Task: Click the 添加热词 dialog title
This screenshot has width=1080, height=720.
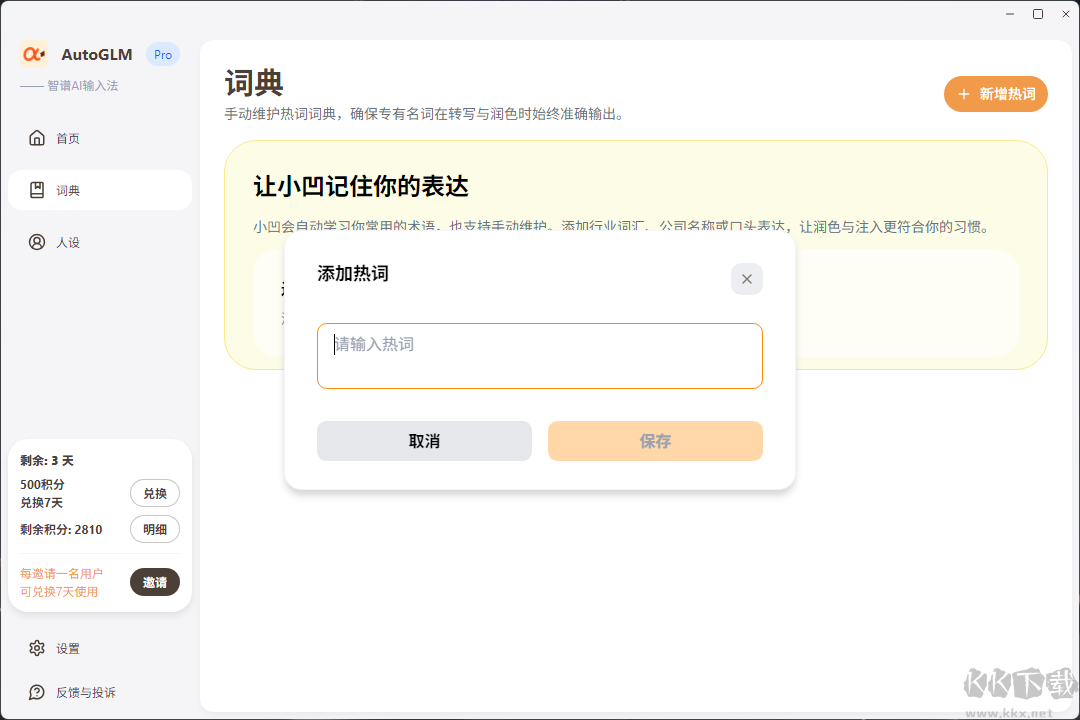Action: click(353, 274)
